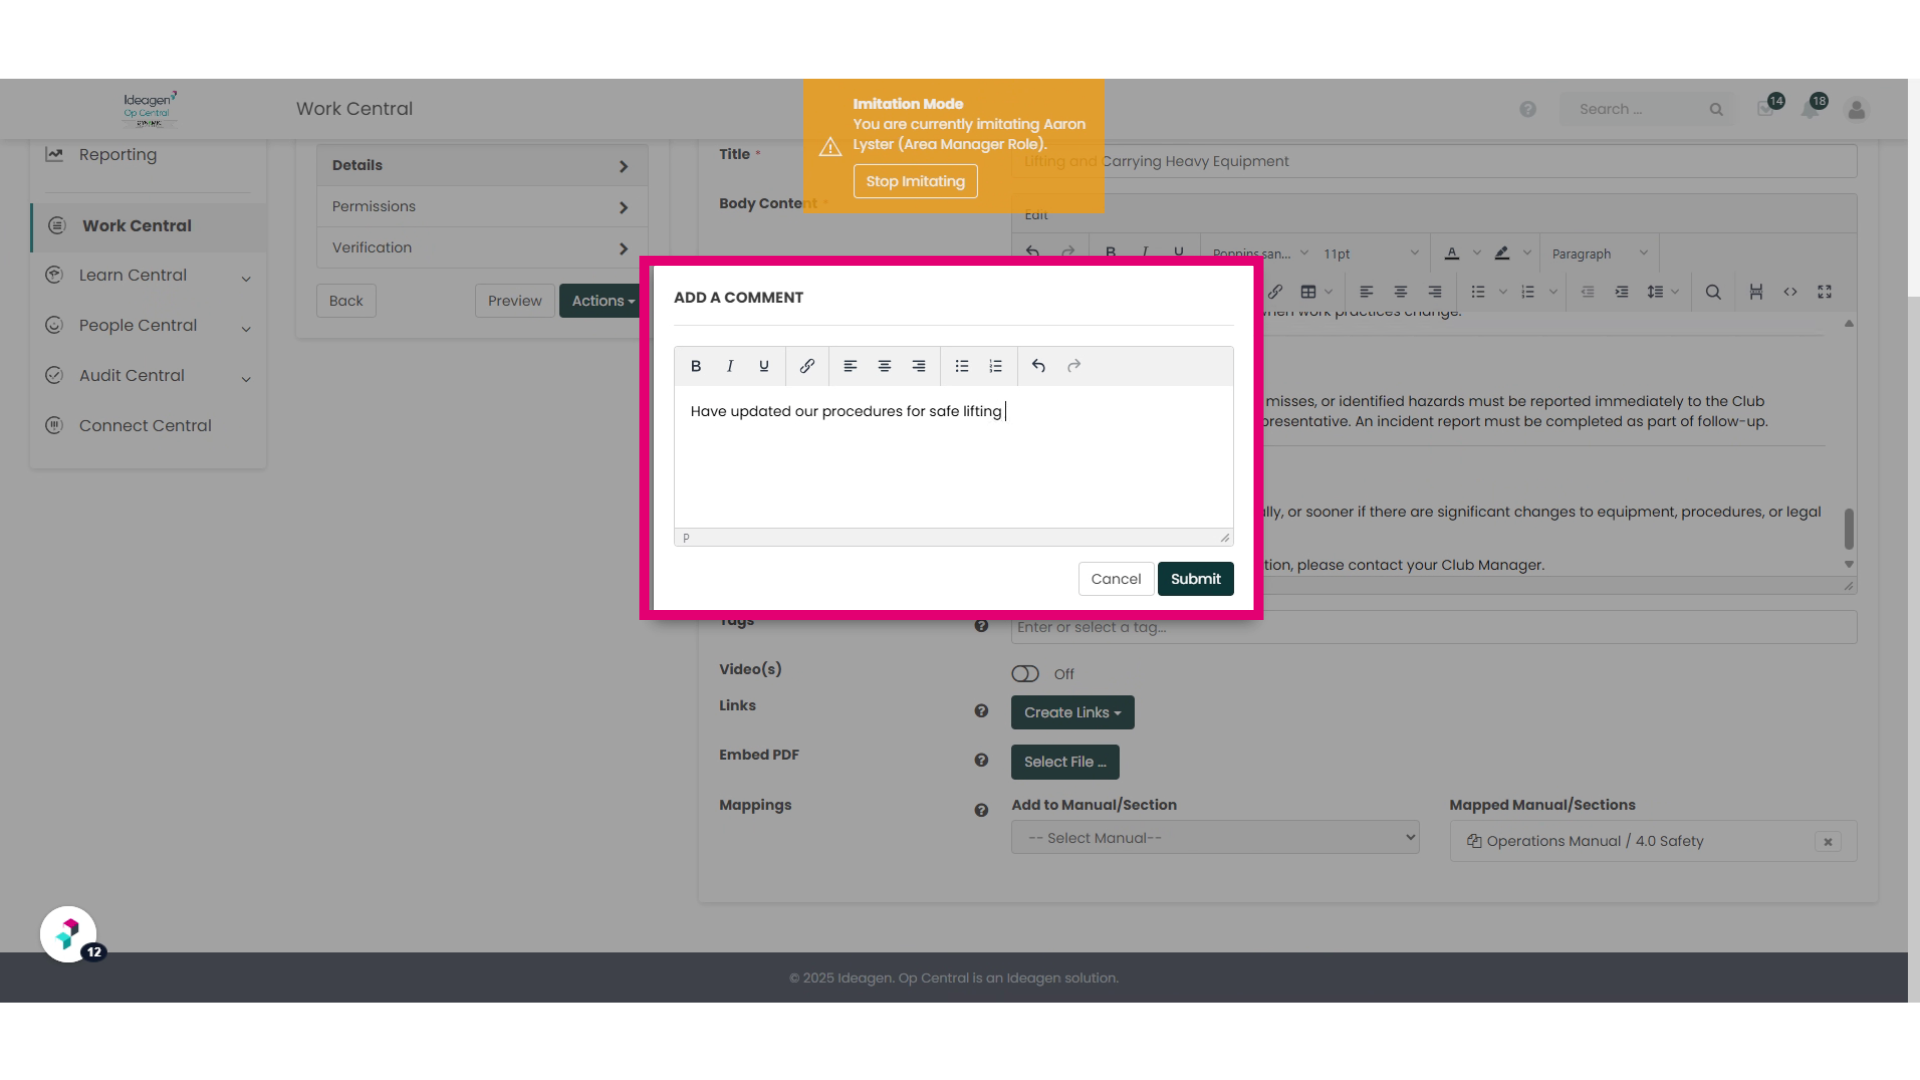Insert bullet list in comment
Image resolution: width=1920 pixels, height=1080 pixels.
(962, 366)
